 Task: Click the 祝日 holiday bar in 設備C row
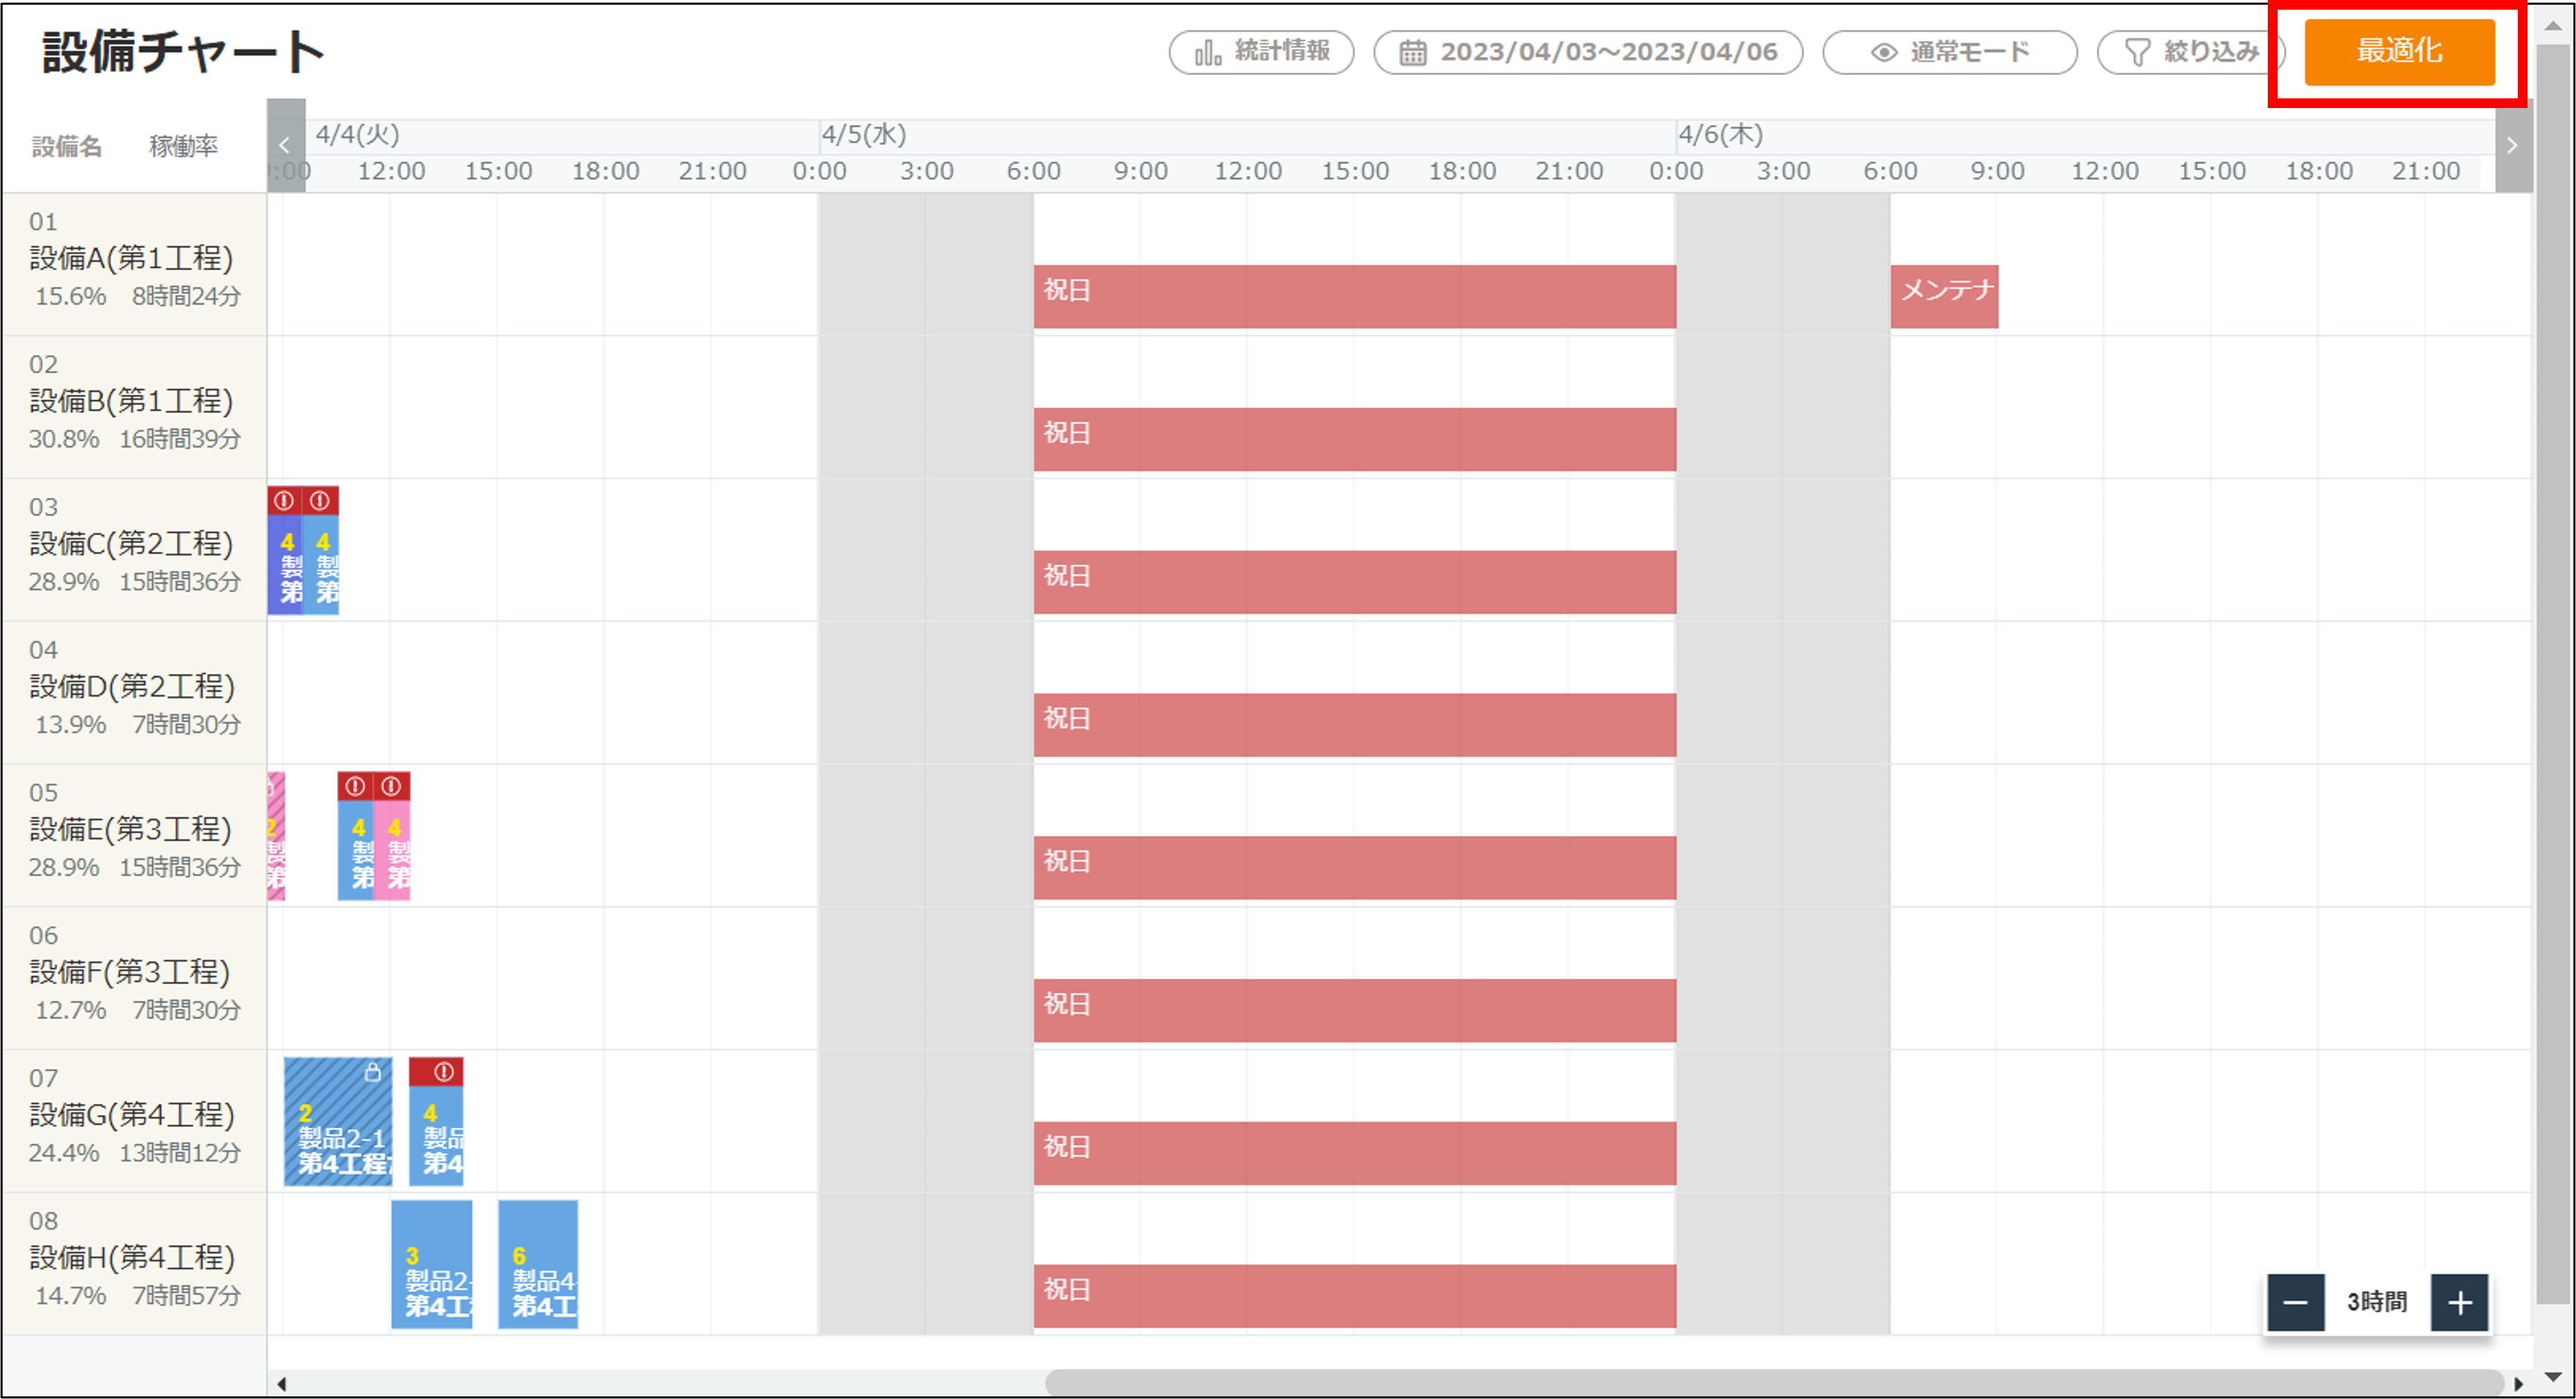(x=1355, y=582)
